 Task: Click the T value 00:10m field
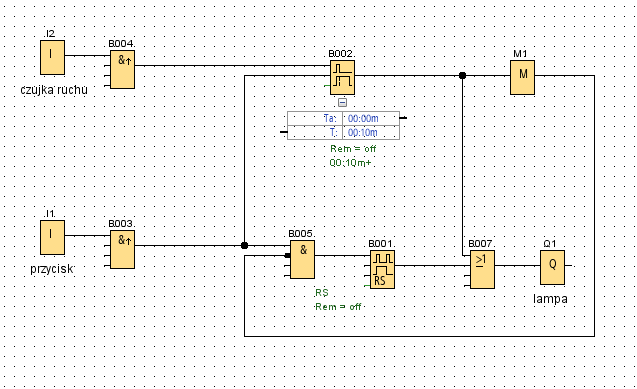370,132
